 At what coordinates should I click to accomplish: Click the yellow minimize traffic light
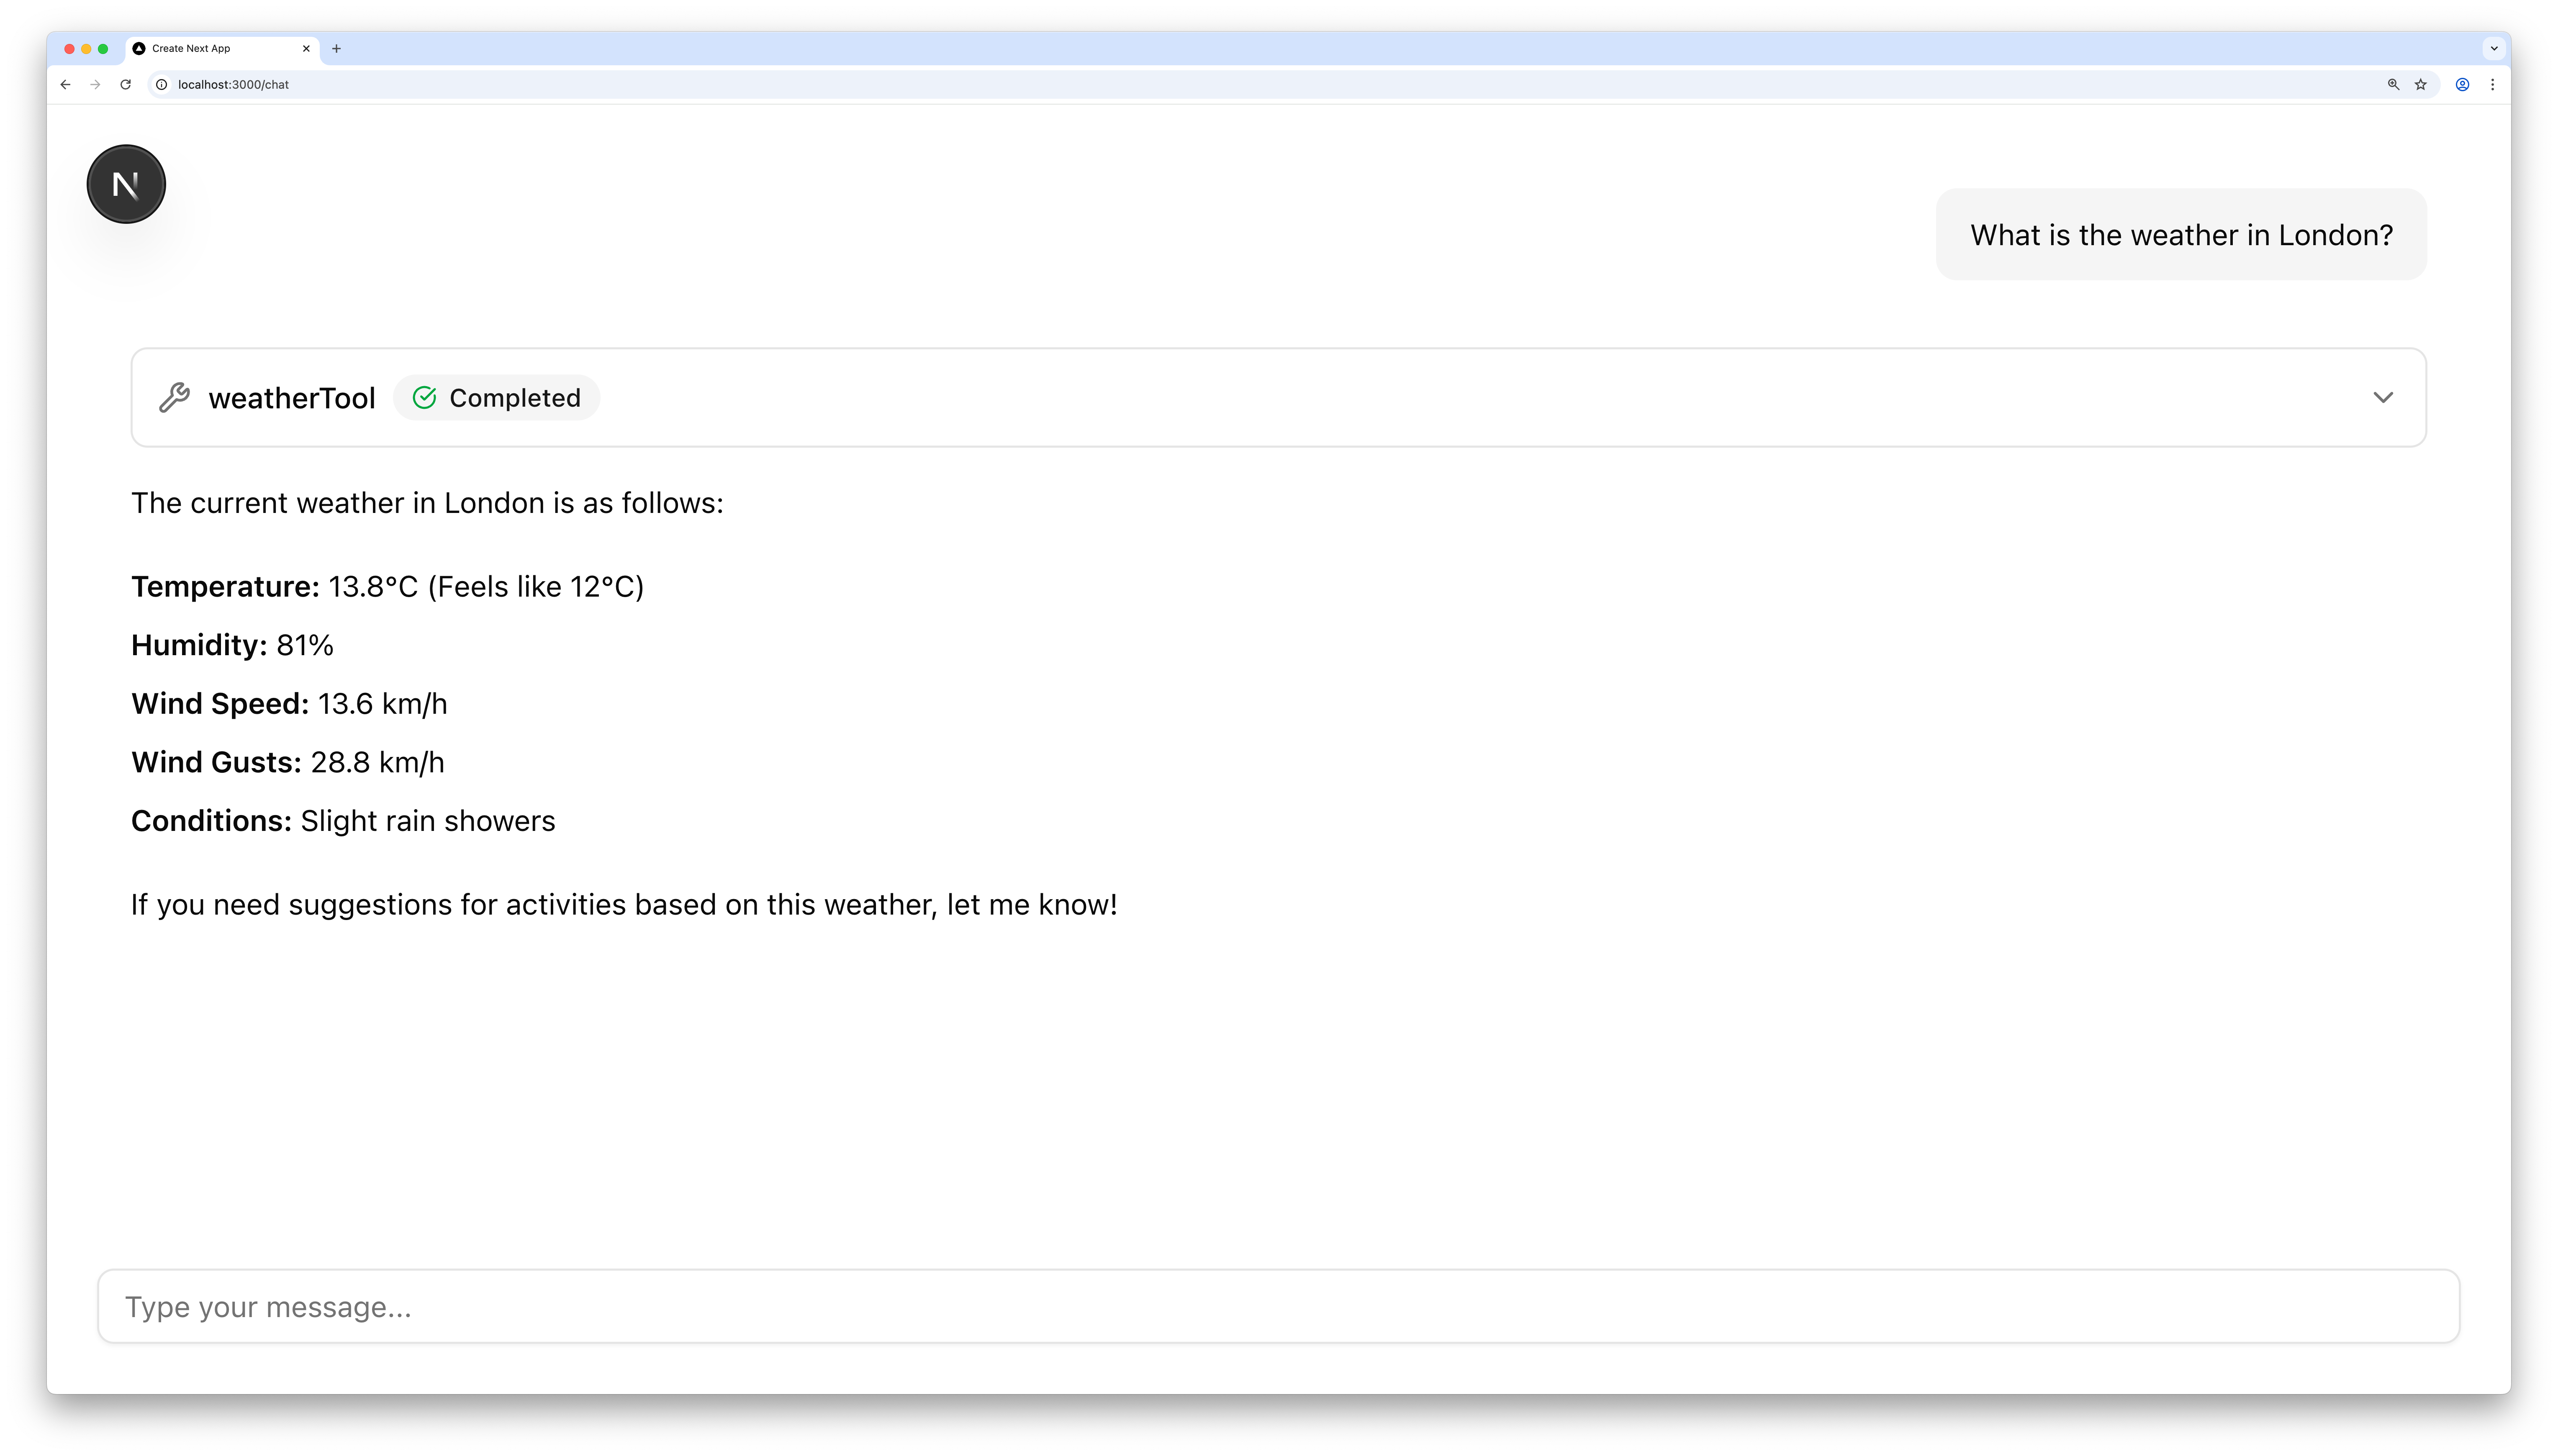pos(85,48)
